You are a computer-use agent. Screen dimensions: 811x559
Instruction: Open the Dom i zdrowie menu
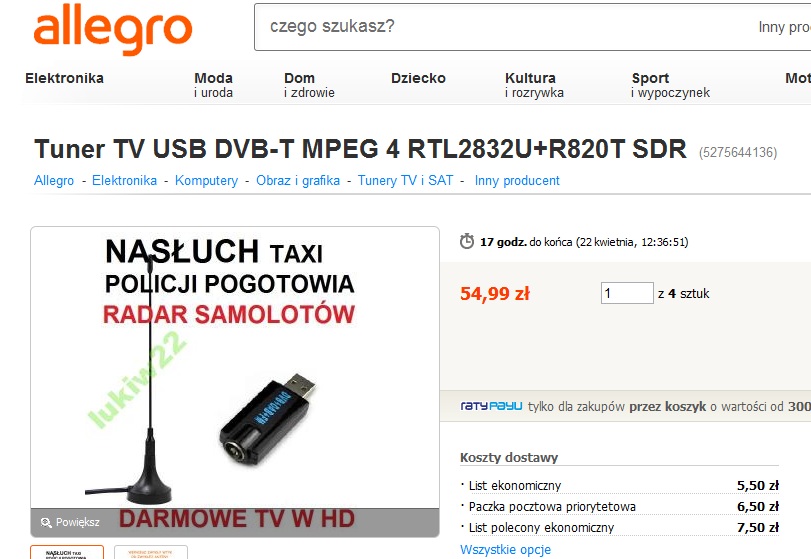pos(309,85)
